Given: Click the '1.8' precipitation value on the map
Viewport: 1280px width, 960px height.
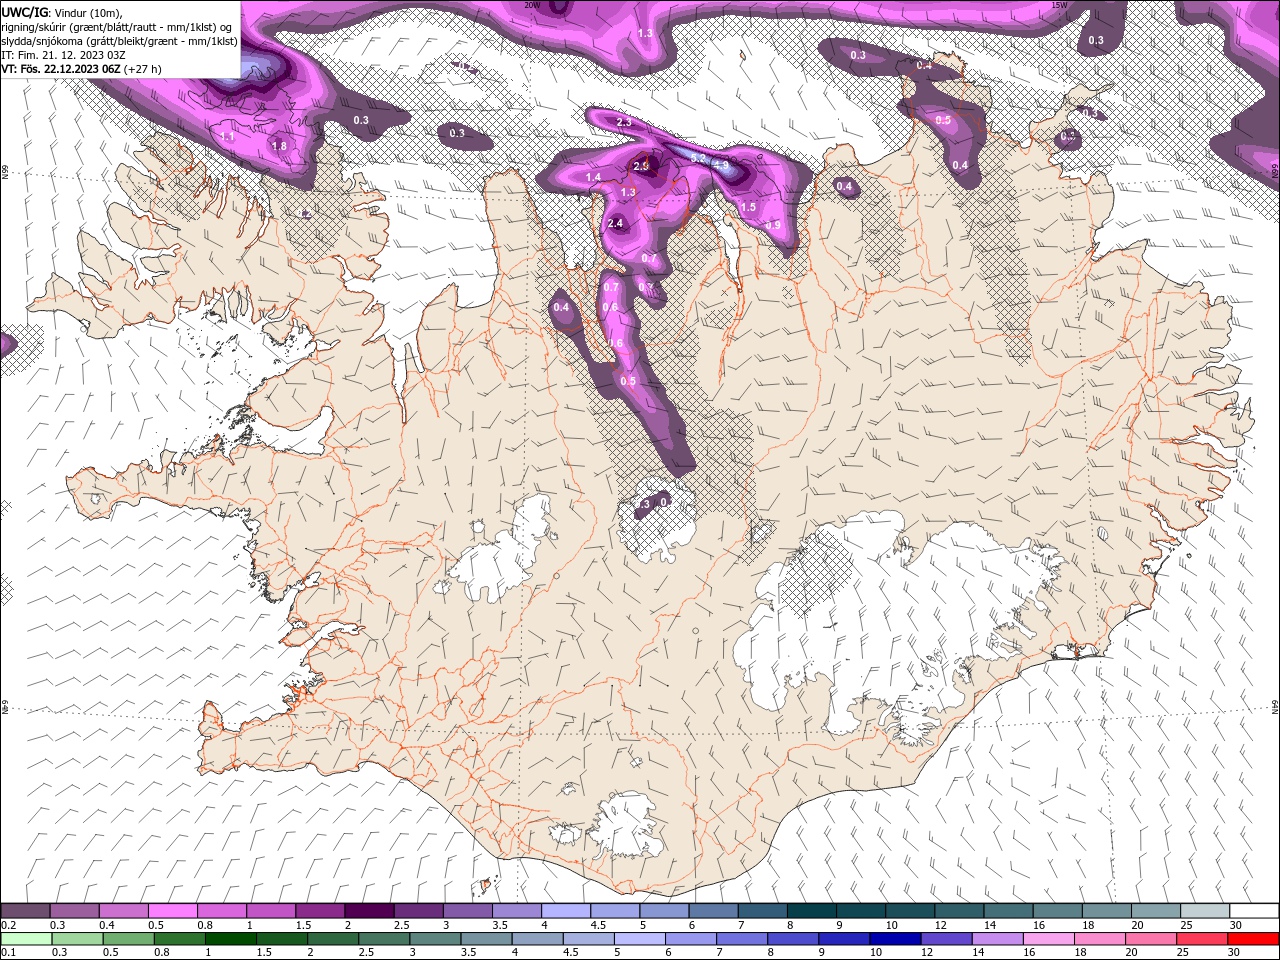Looking at the screenshot, I should point(279,146).
